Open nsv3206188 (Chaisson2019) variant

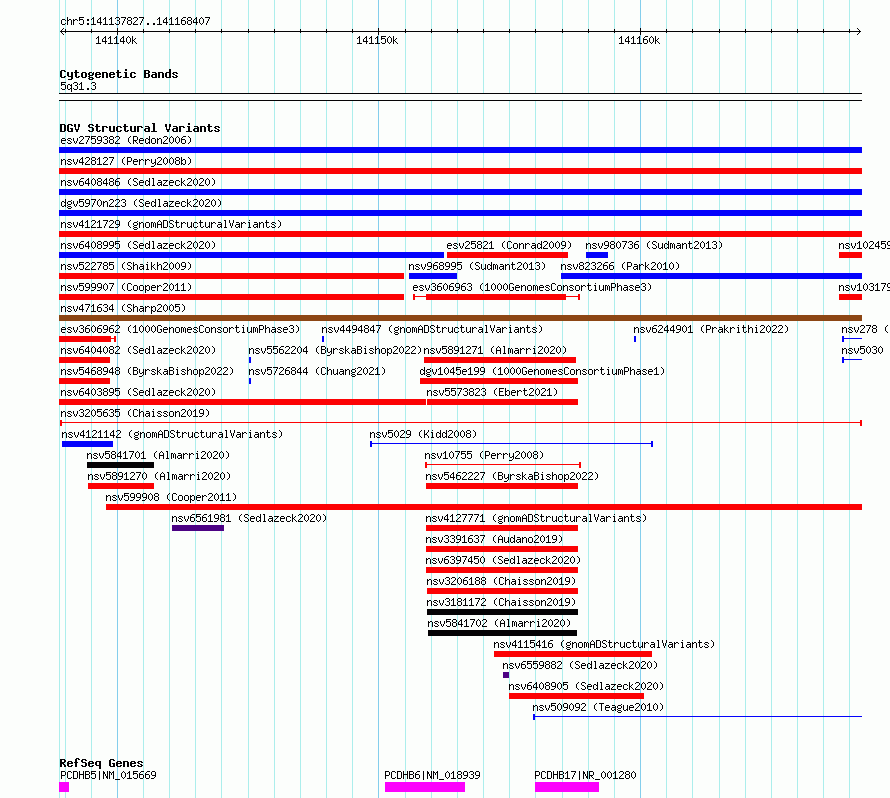501,581
